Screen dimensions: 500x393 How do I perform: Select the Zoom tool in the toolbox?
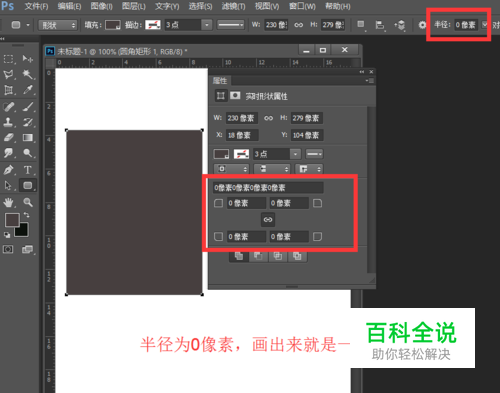click(x=28, y=202)
